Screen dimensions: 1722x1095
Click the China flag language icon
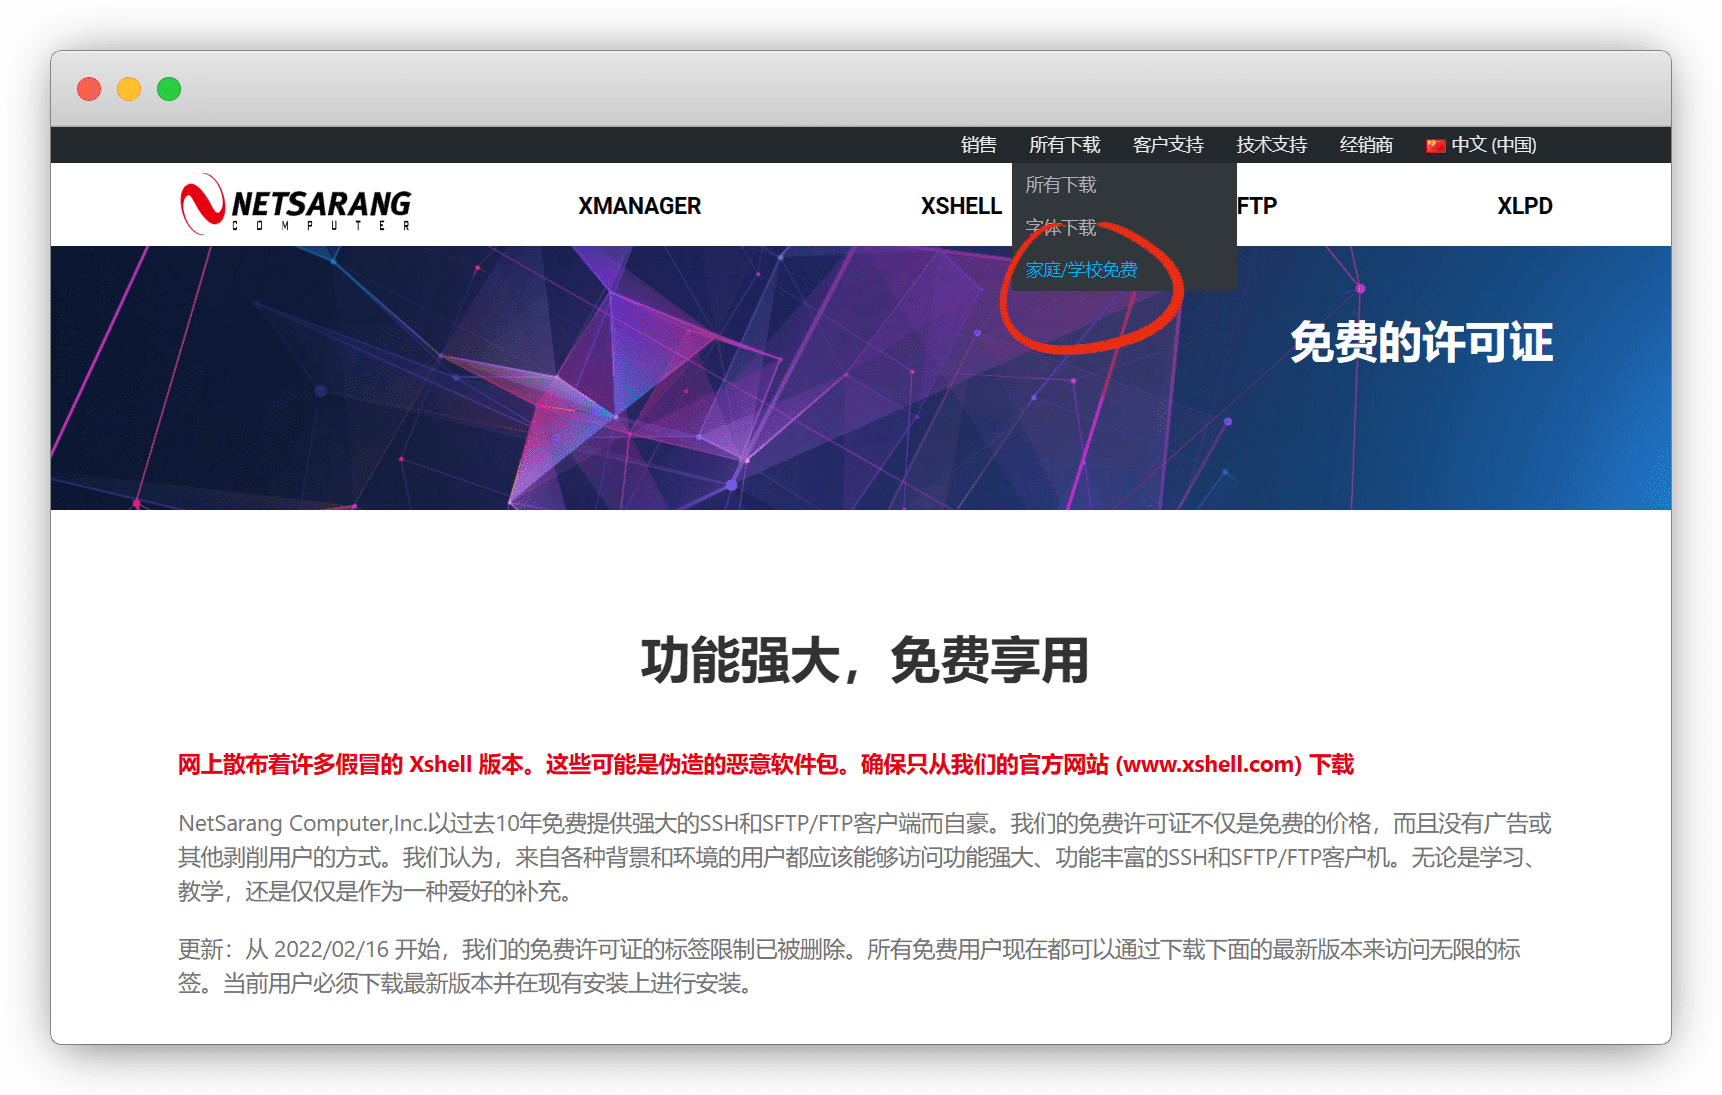click(x=1435, y=146)
